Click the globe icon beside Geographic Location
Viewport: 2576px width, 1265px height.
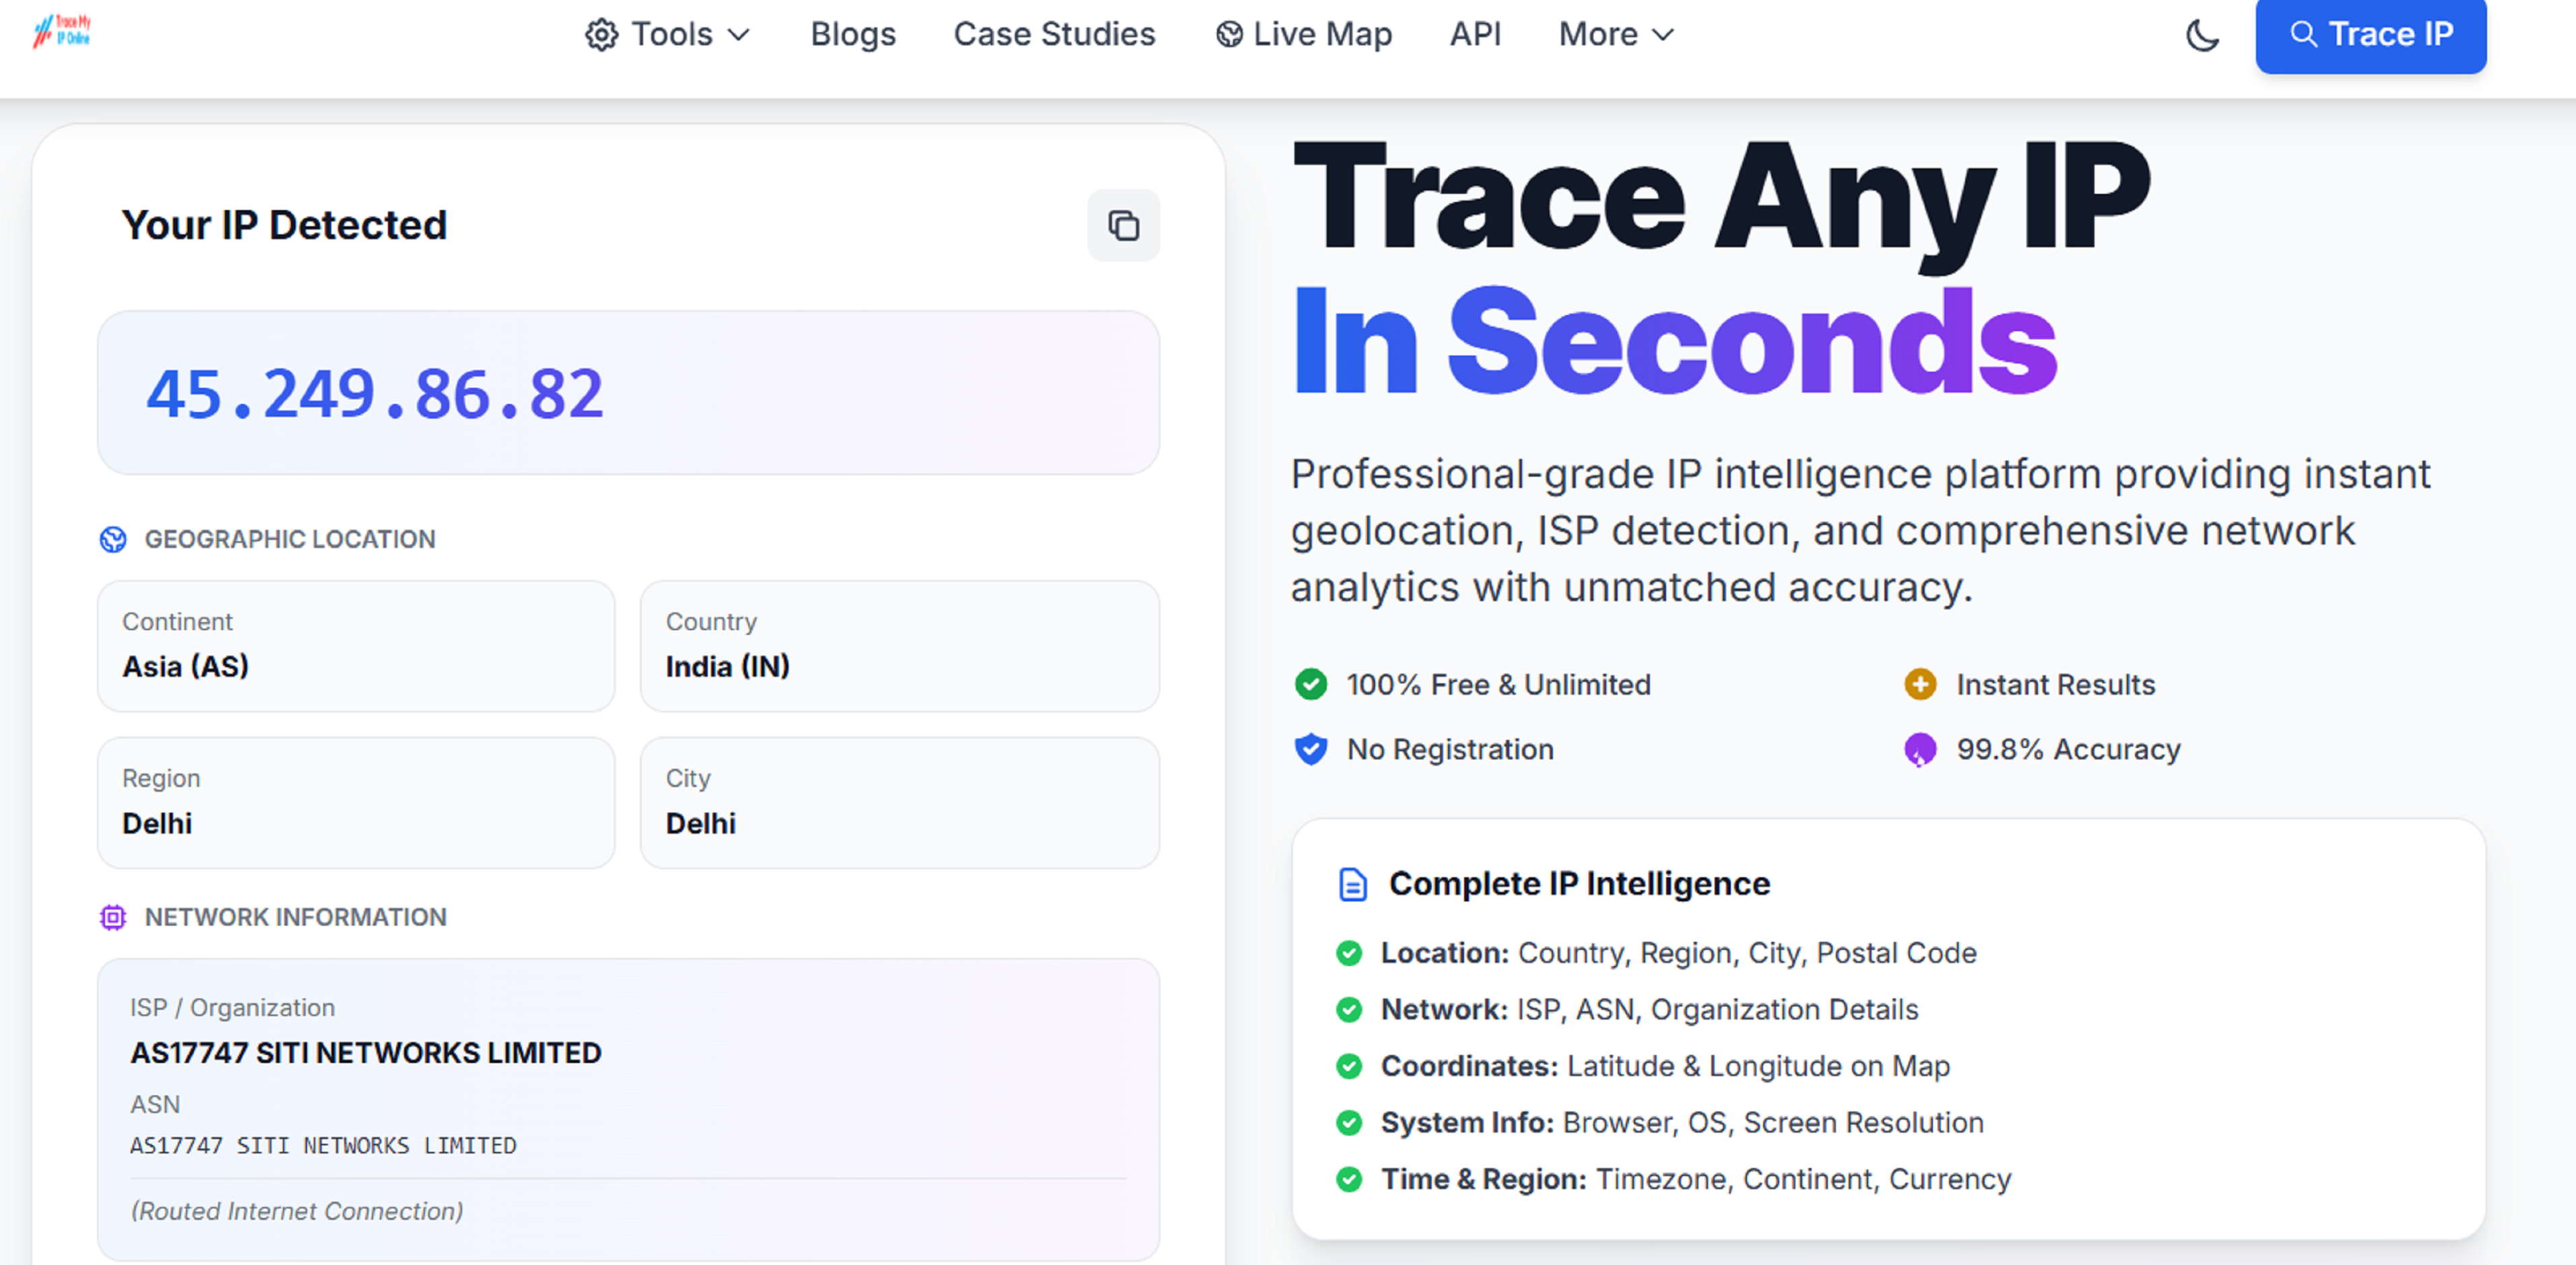pyautogui.click(x=114, y=539)
